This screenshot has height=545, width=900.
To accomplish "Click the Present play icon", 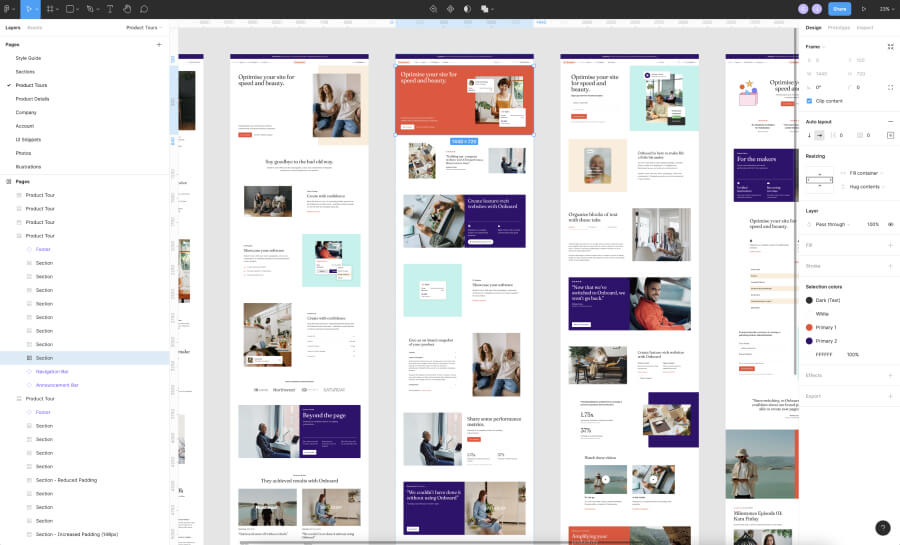I will 863,9.
